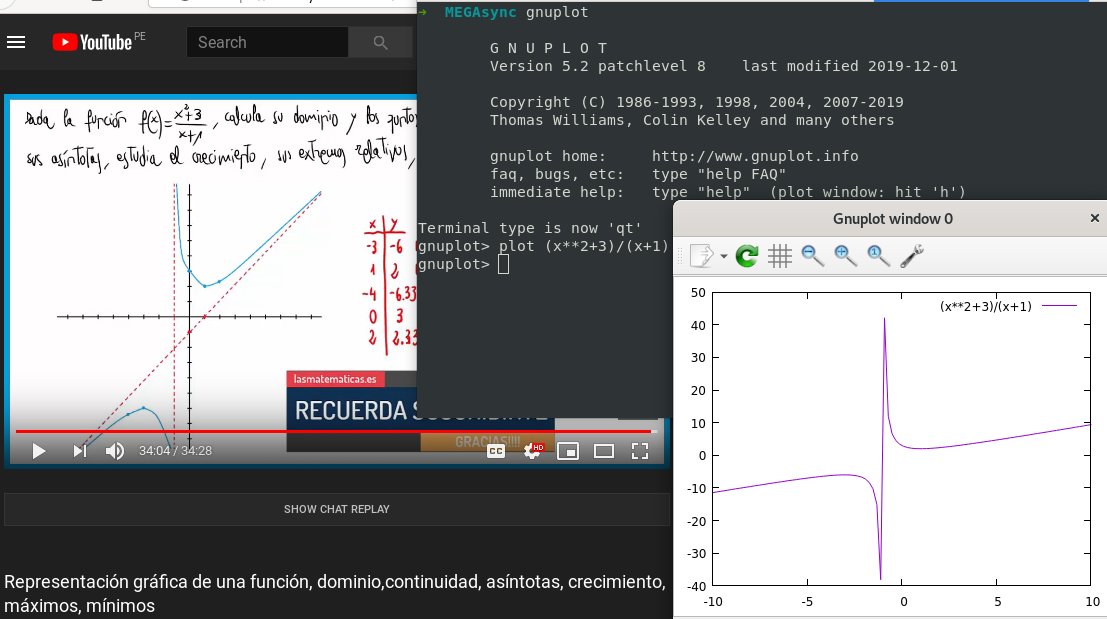Screen dimensions: 1107x619
Task: Click 'Version 5.2 patchlevel 8' text in terminal
Action: click(597, 66)
